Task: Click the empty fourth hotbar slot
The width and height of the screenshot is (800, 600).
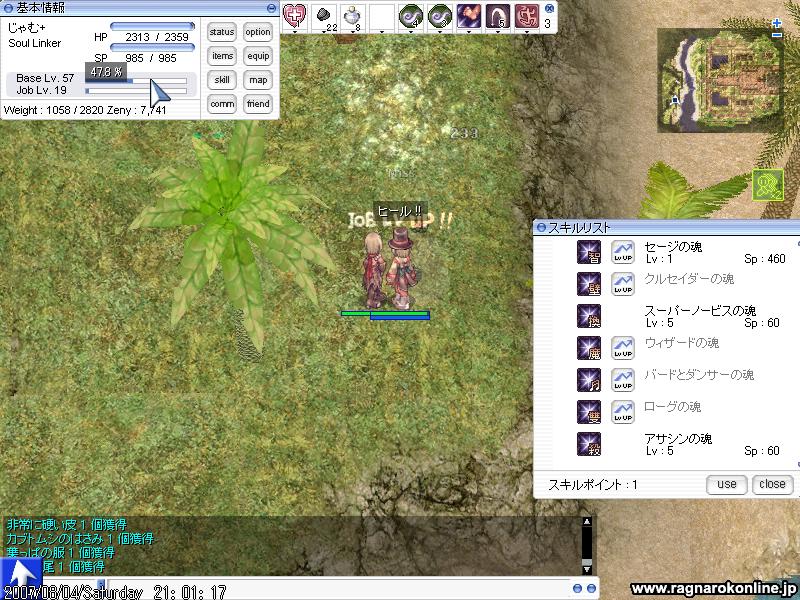Action: point(382,16)
